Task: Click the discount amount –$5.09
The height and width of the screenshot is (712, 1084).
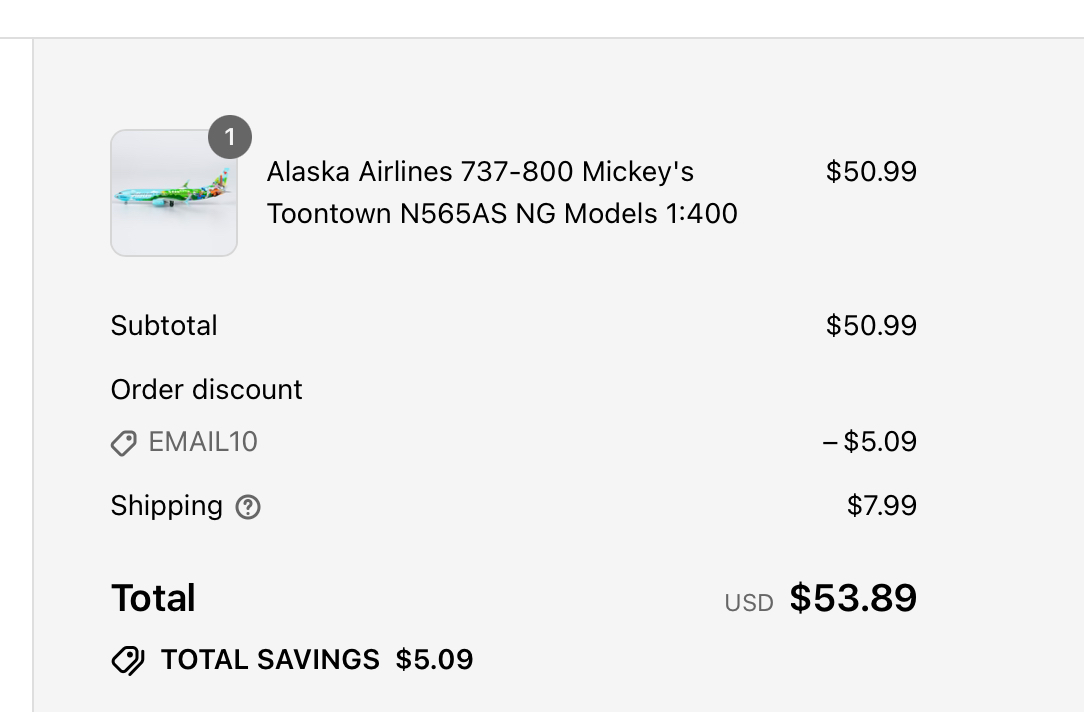Action: [869, 442]
